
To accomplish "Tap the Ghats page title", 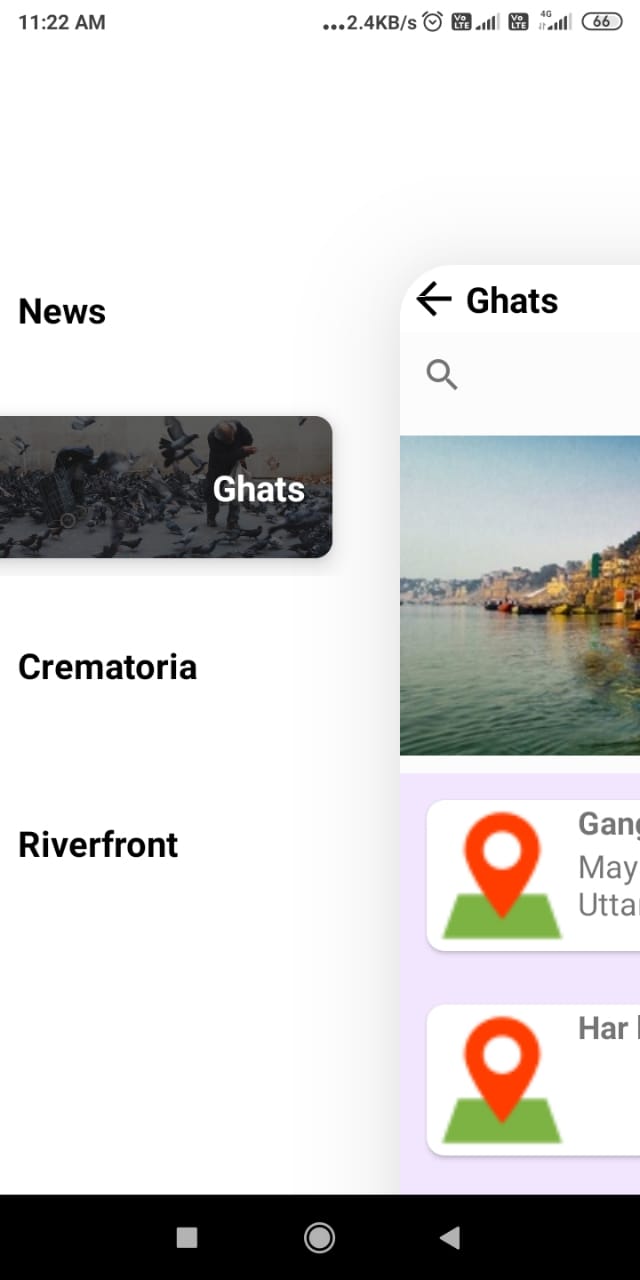I will point(512,300).
